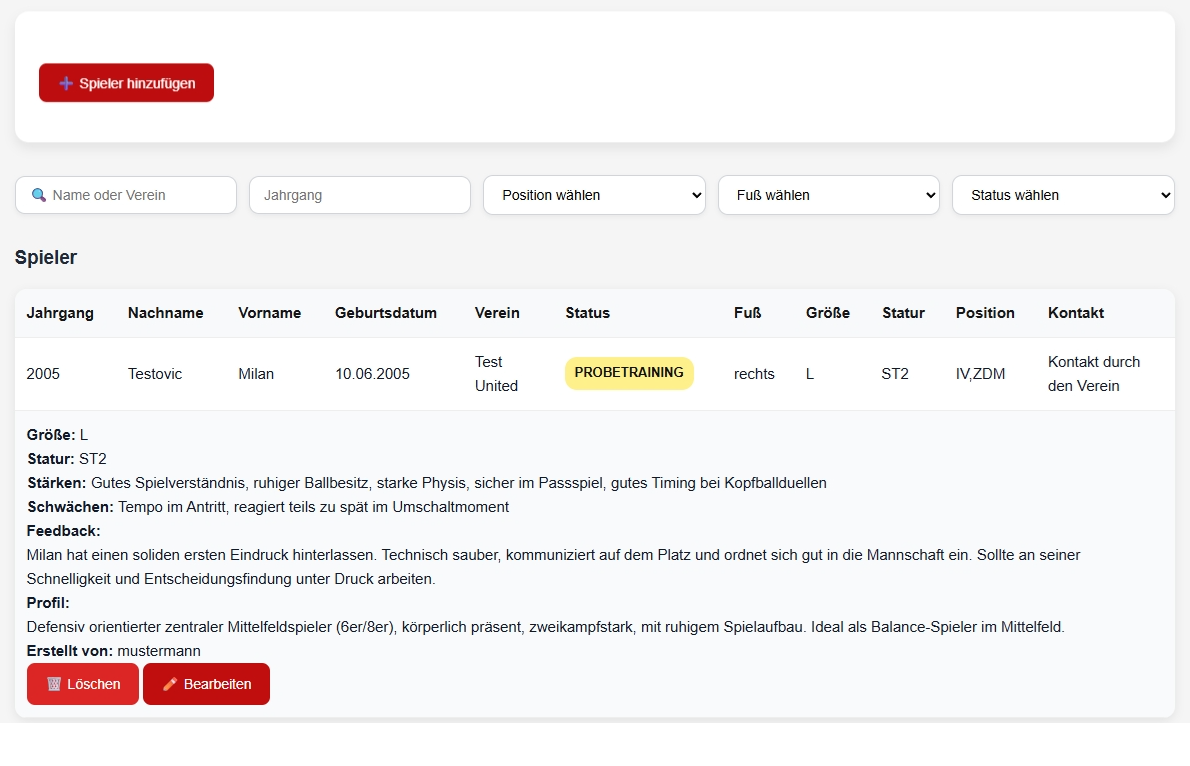Click the Verein column header
1190x766 pixels.
pyautogui.click(x=497, y=313)
